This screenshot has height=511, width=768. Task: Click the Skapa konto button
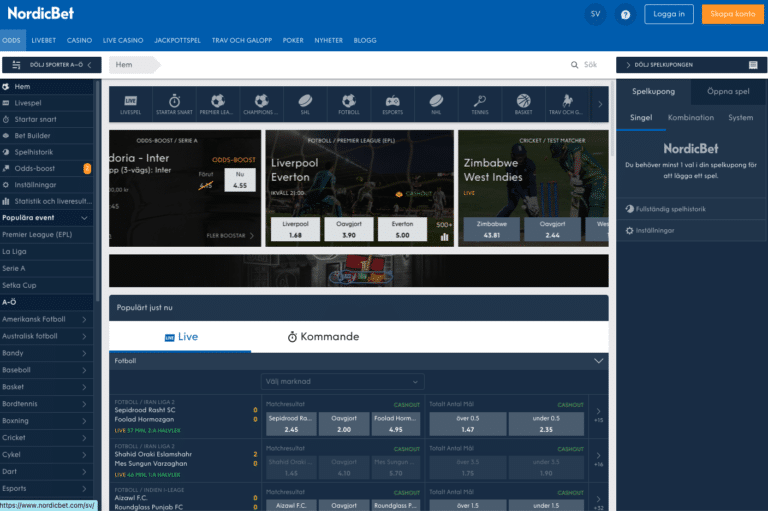pyautogui.click(x=733, y=14)
